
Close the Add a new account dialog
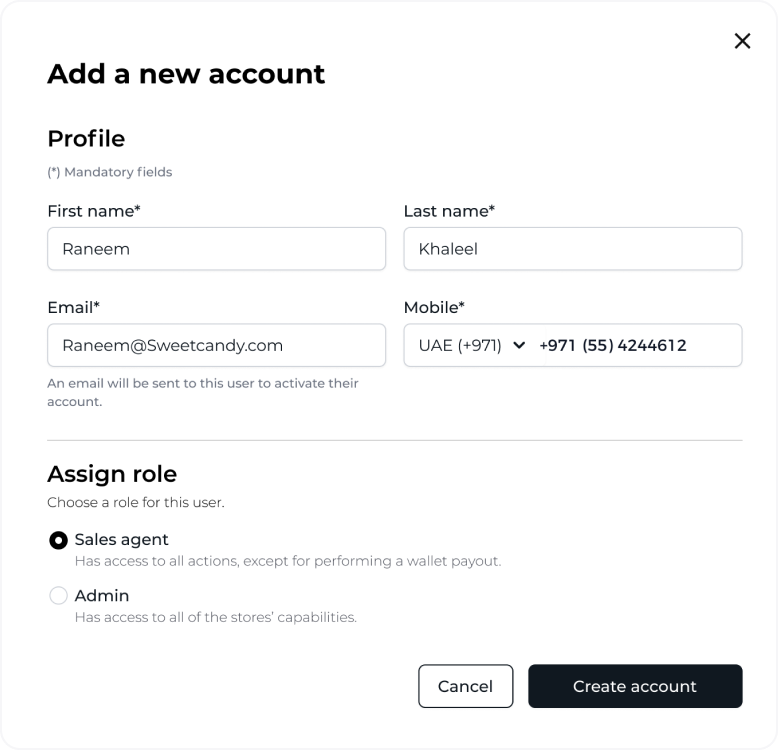(742, 41)
